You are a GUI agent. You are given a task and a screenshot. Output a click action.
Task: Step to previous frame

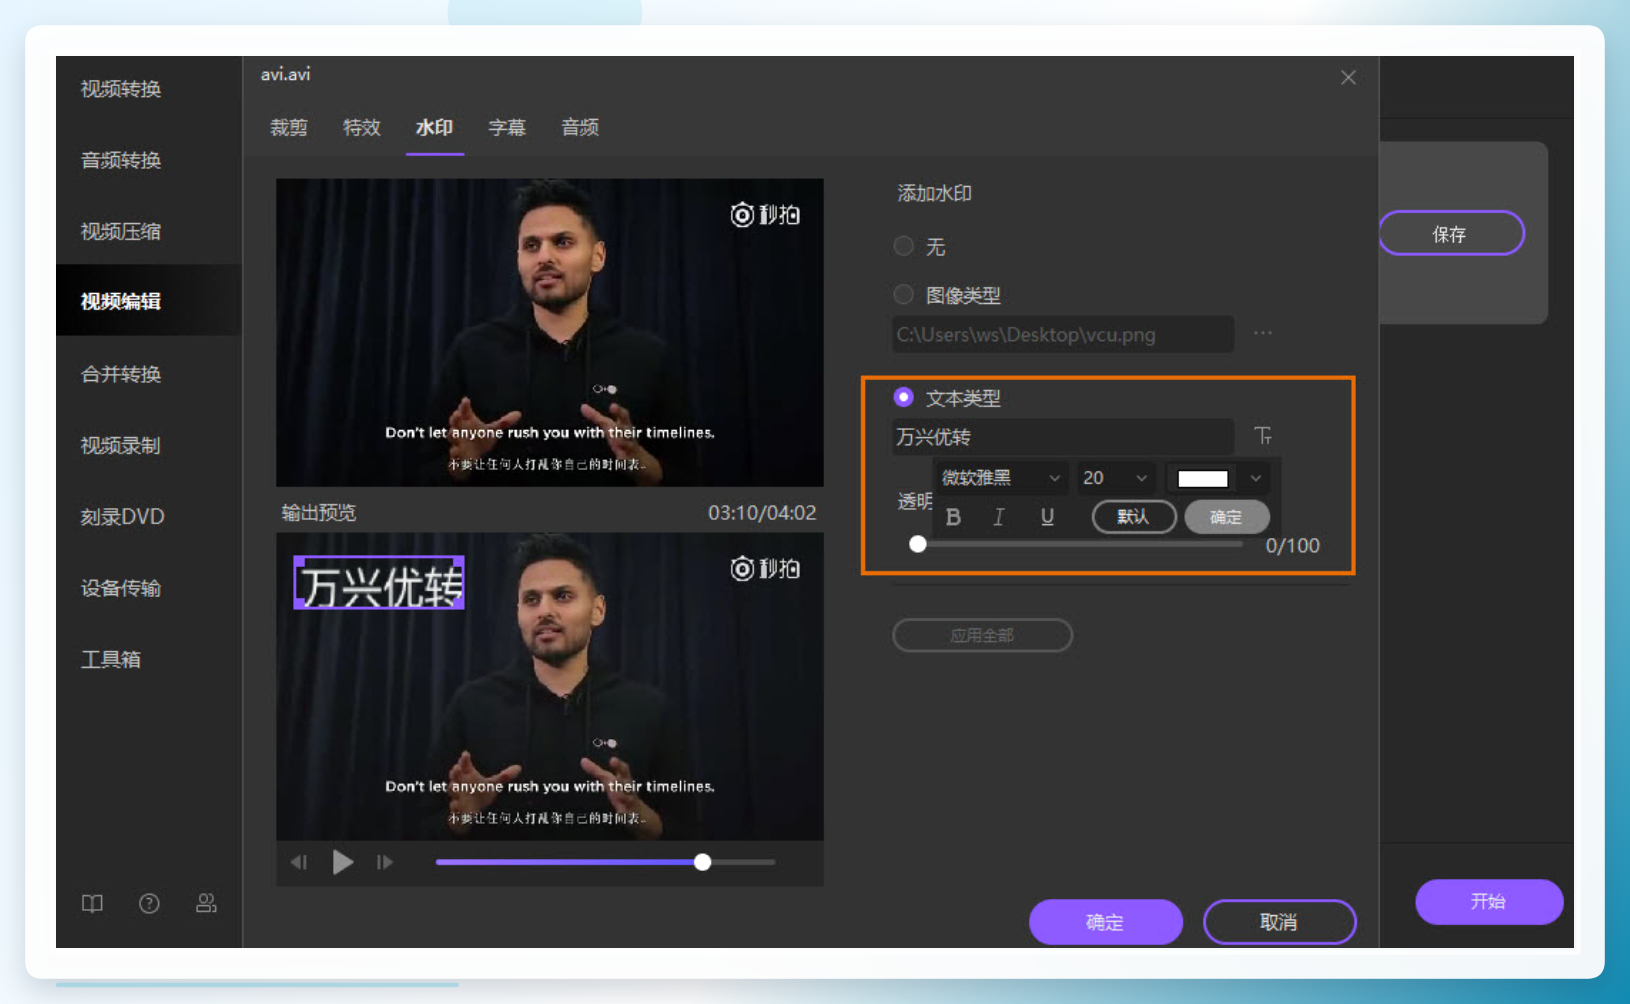pyautogui.click(x=299, y=862)
